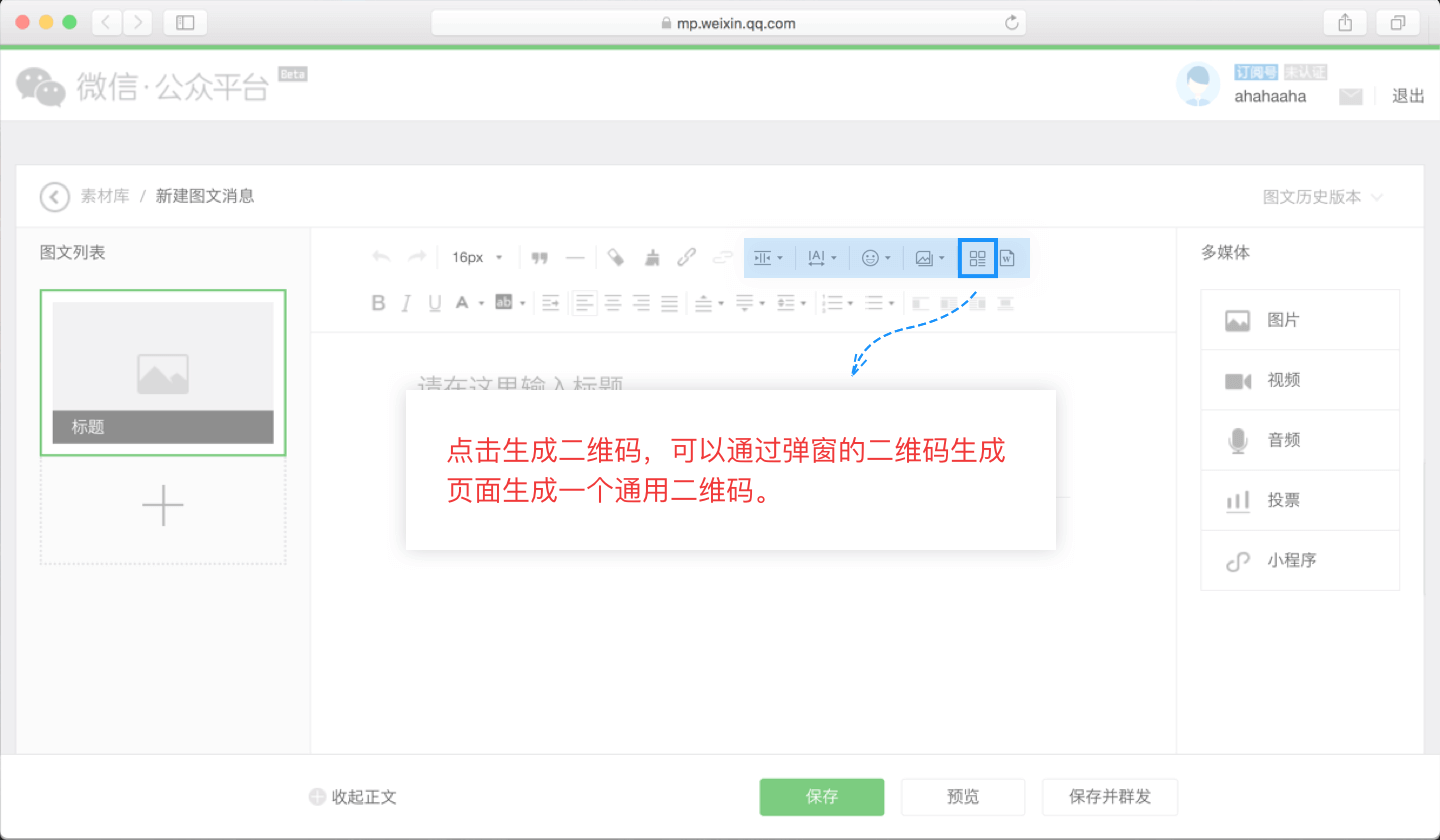Viewport: 1440px width, 840px height.
Task: Open the mail envelope icon
Action: tap(1351, 97)
